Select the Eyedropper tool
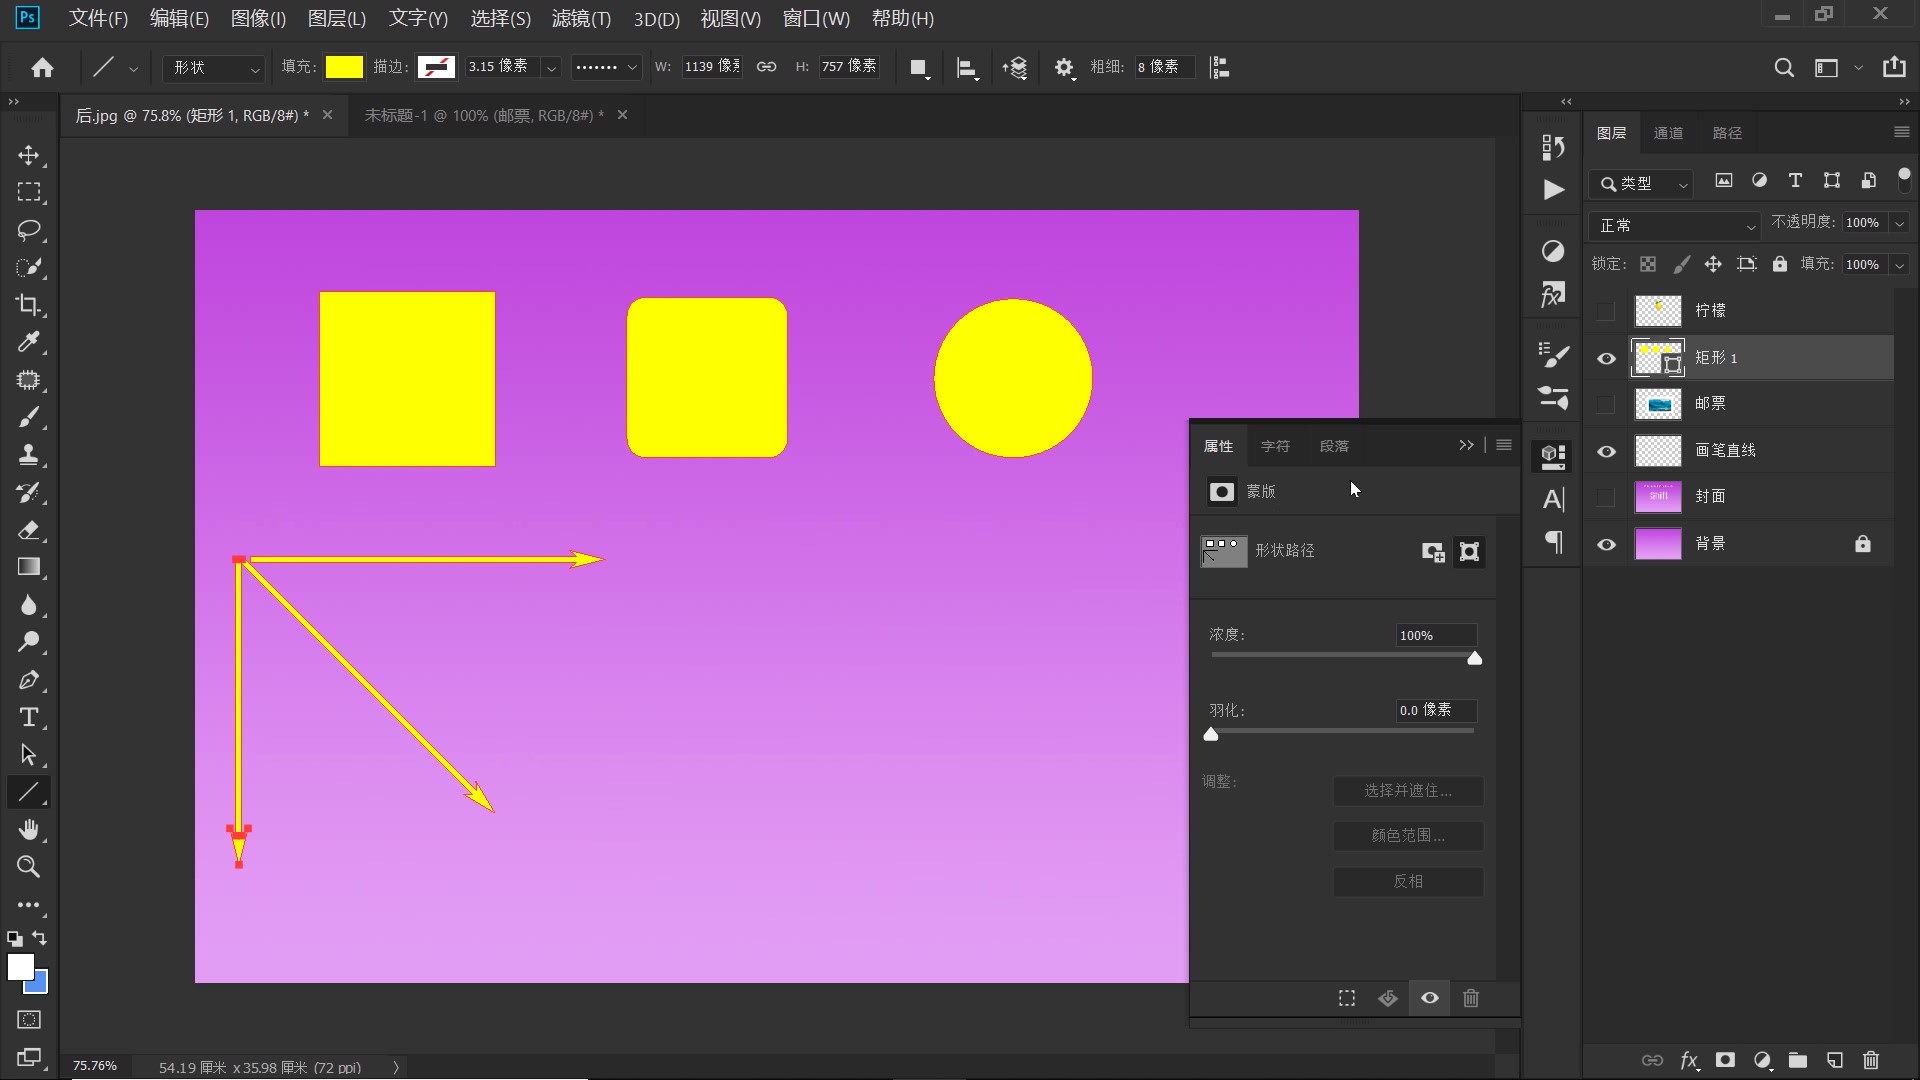 tap(28, 343)
